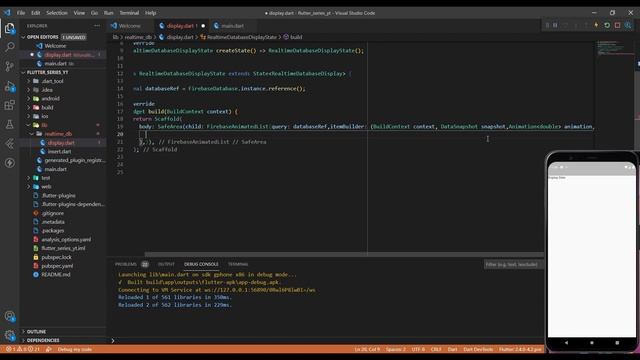This screenshot has height=360, width=640.
Task: Open the View menu
Action: (79, 13)
